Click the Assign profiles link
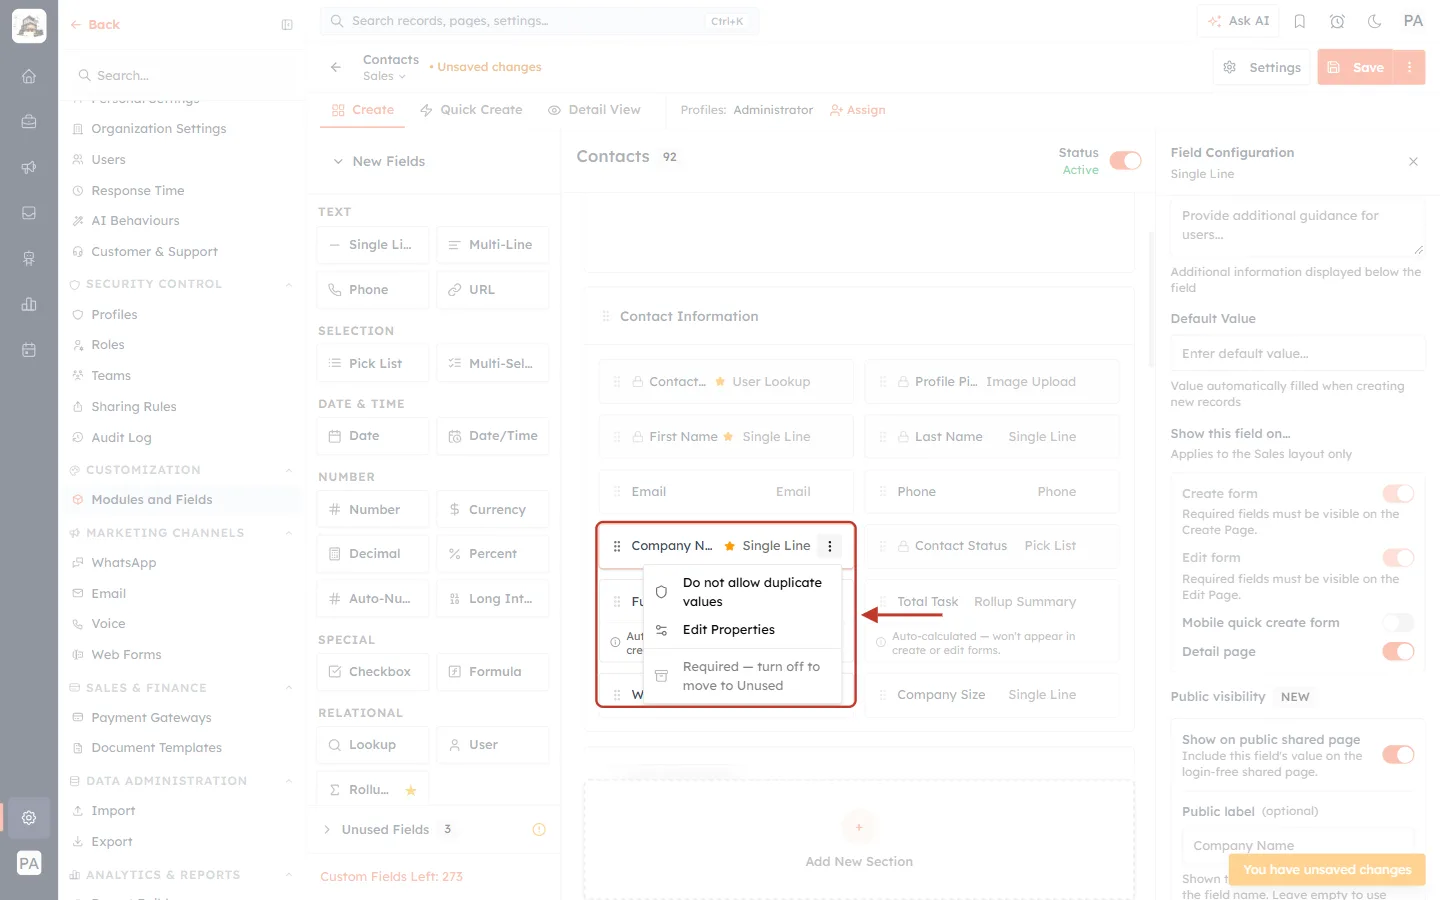The height and width of the screenshot is (900, 1440). click(x=858, y=110)
